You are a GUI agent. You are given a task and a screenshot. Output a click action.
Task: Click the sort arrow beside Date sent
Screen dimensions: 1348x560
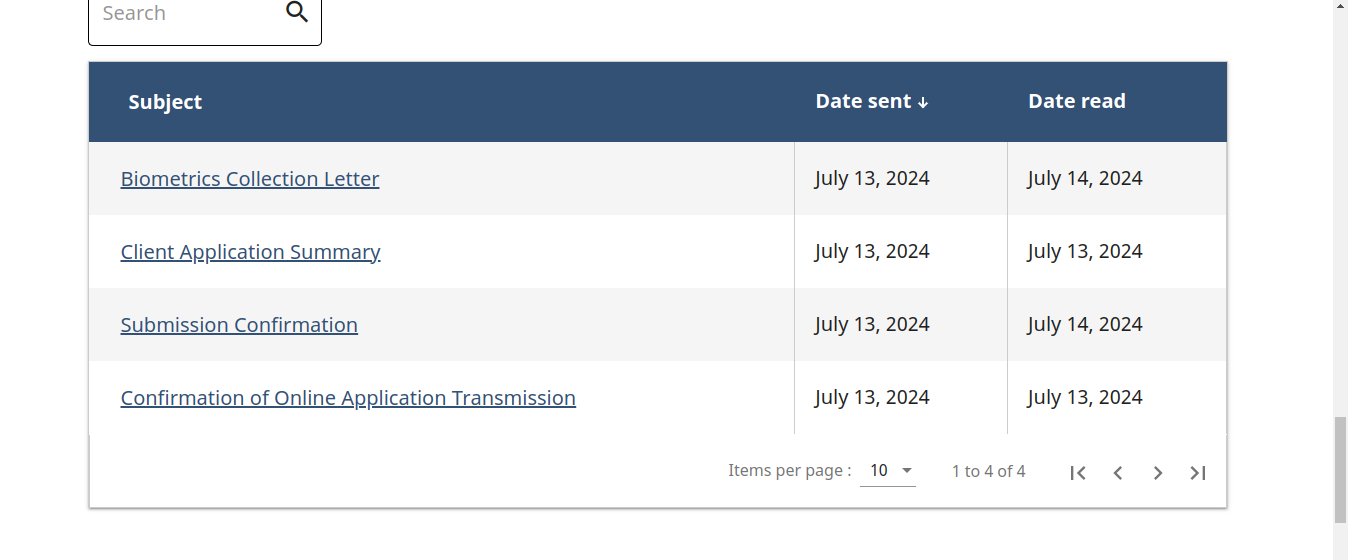pos(923,103)
